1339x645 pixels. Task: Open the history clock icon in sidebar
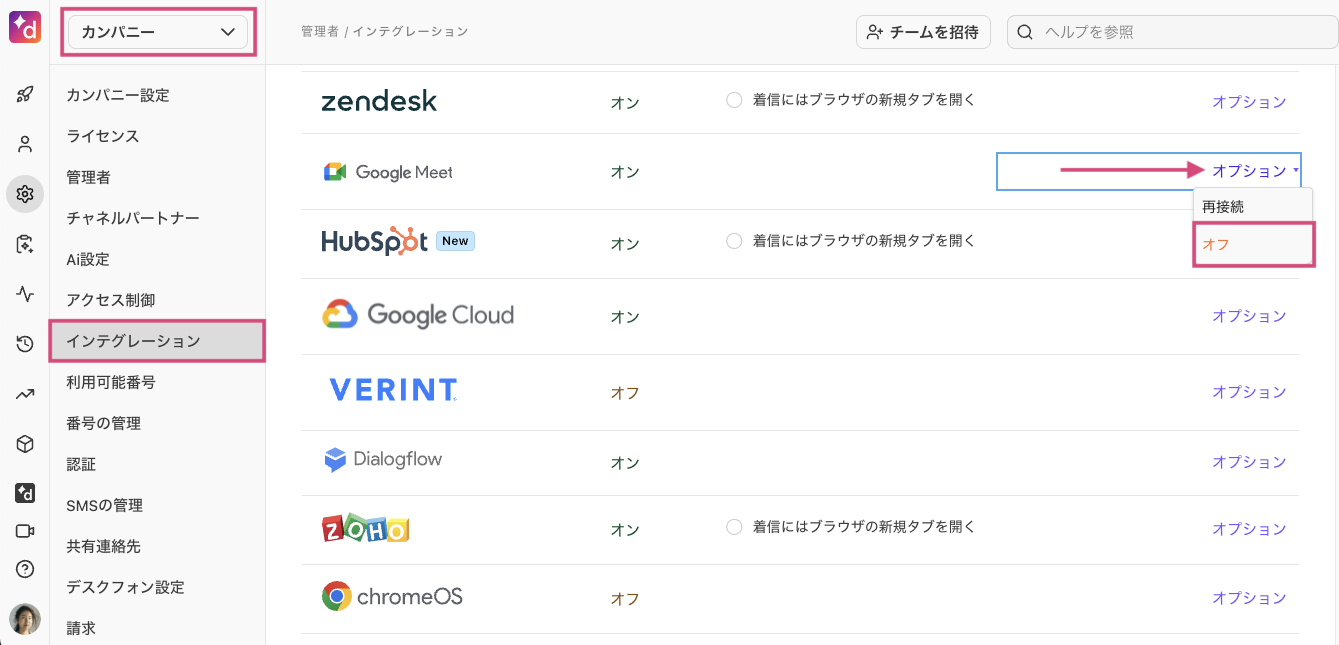pyautogui.click(x=25, y=344)
